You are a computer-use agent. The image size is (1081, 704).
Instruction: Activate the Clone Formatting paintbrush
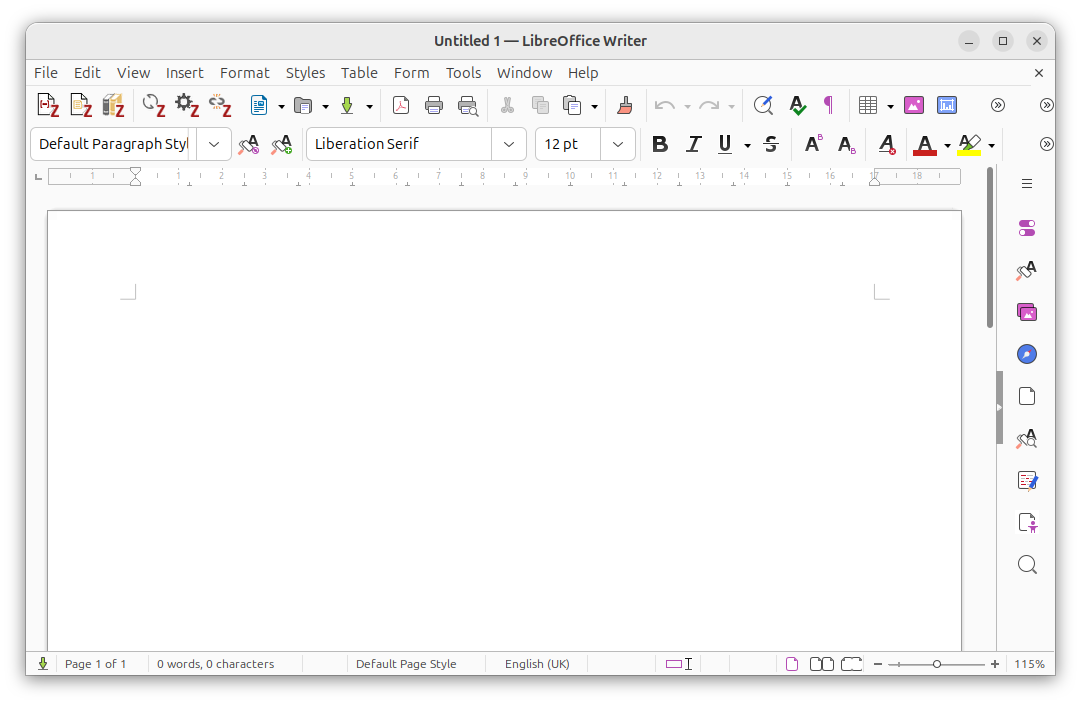tap(625, 105)
